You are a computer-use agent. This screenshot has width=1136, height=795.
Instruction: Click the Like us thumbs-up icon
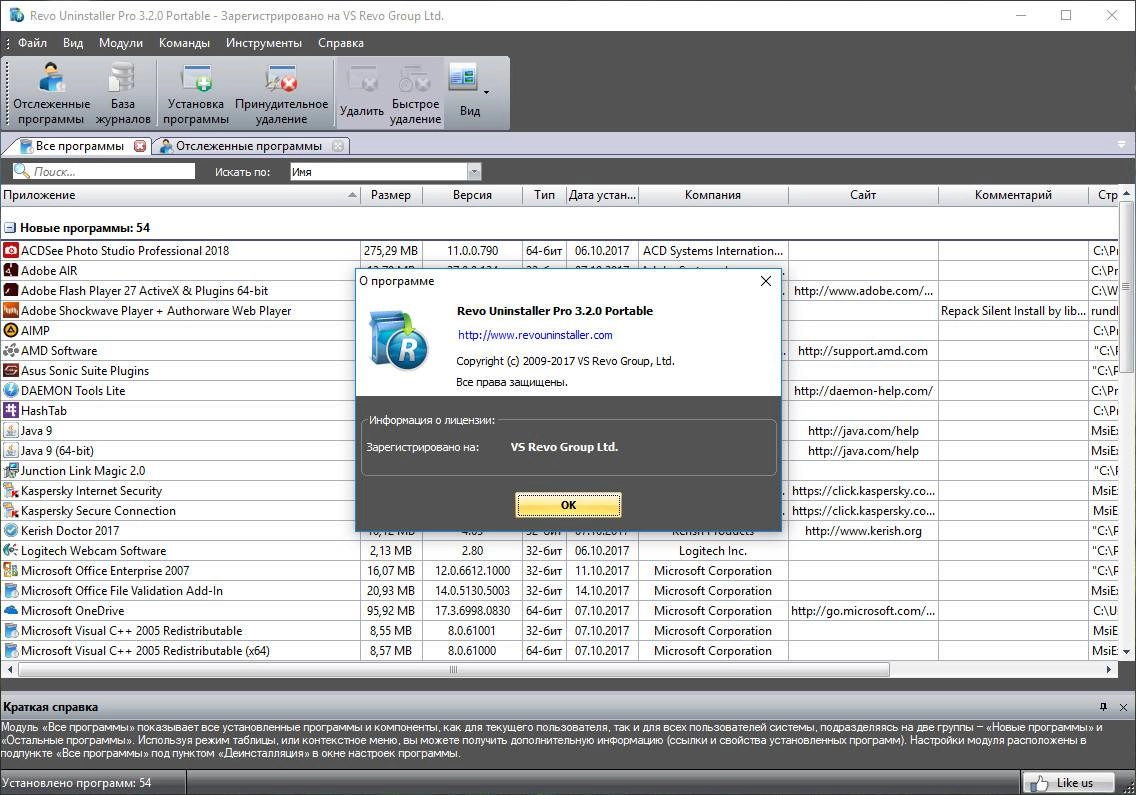[x=1040, y=783]
